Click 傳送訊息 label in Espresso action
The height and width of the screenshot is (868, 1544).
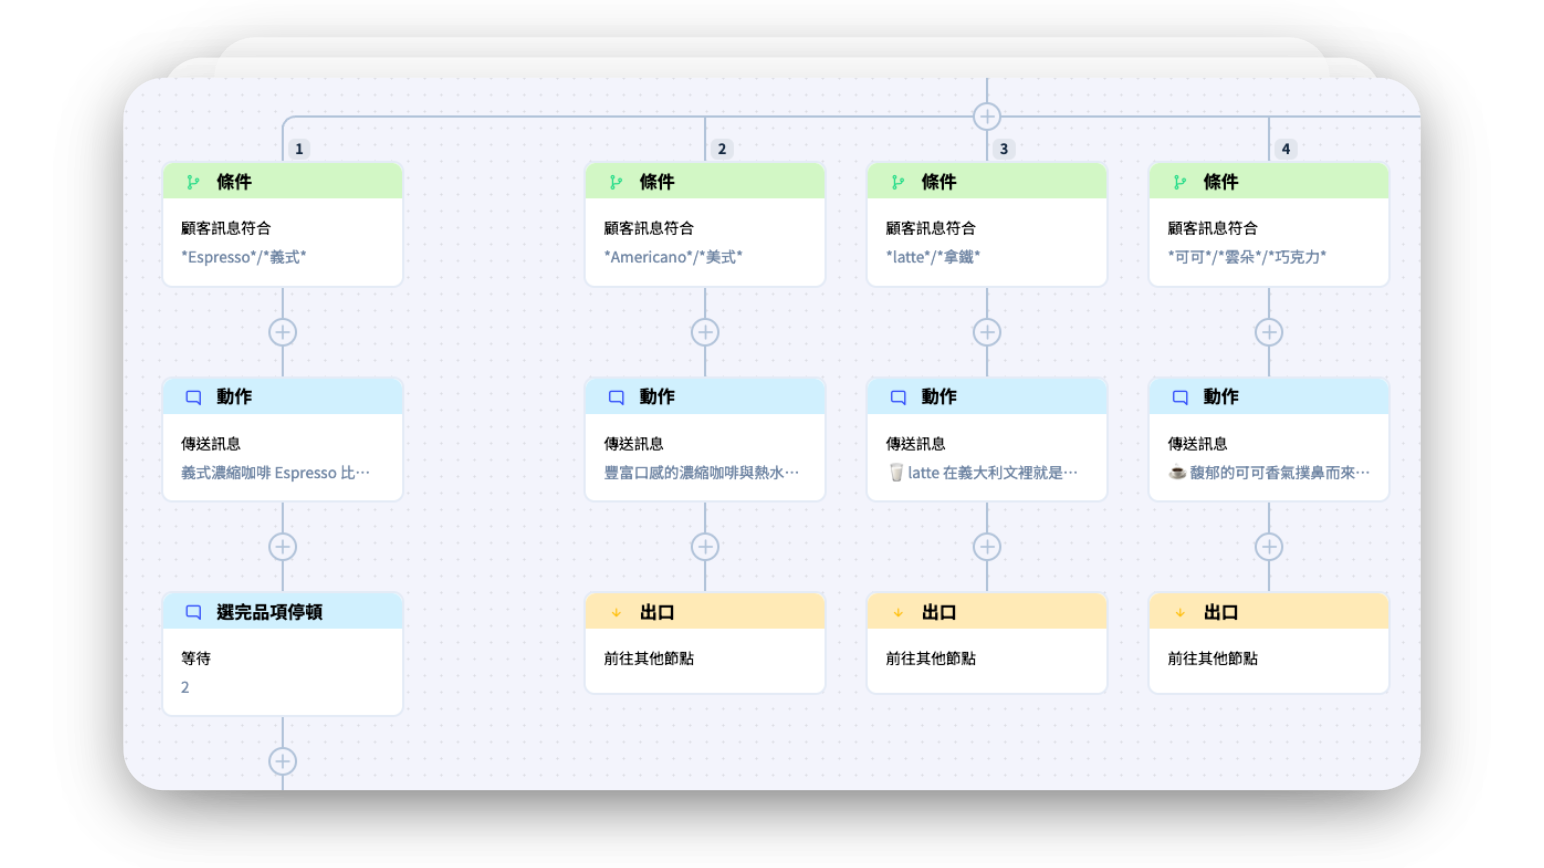pyautogui.click(x=211, y=443)
